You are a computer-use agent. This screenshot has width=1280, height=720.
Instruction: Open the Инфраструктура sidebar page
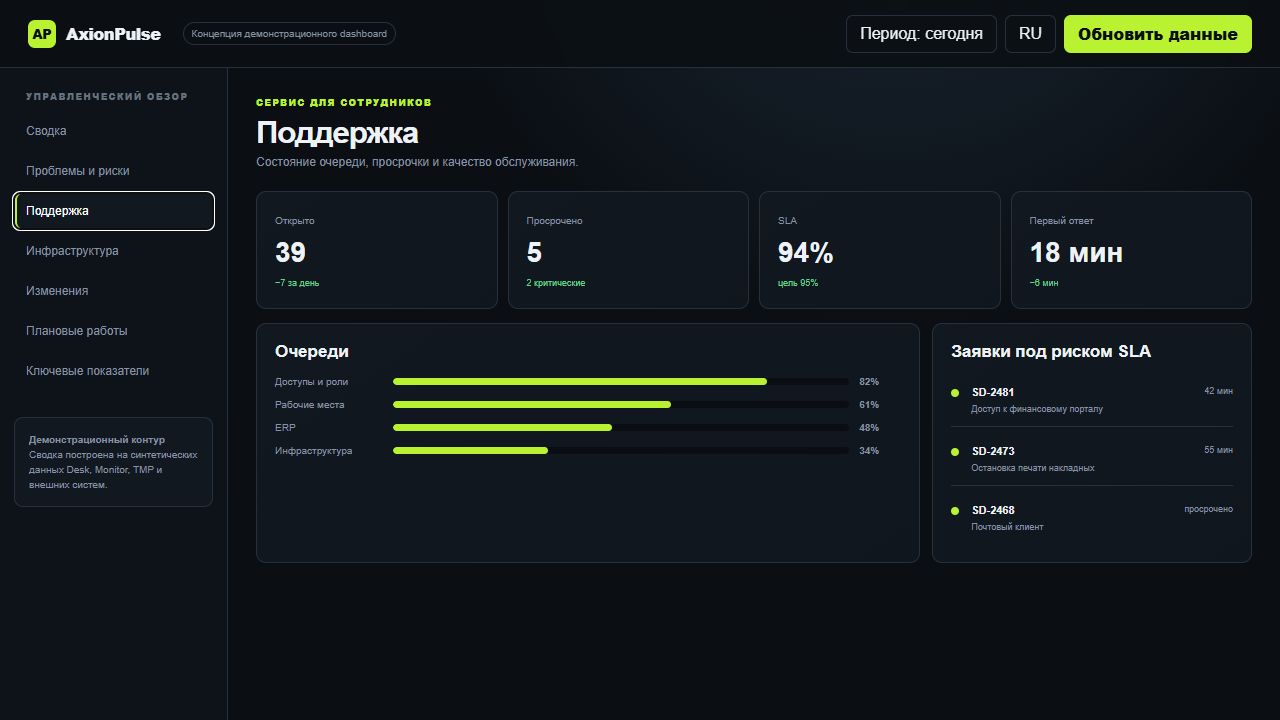[x=114, y=251]
